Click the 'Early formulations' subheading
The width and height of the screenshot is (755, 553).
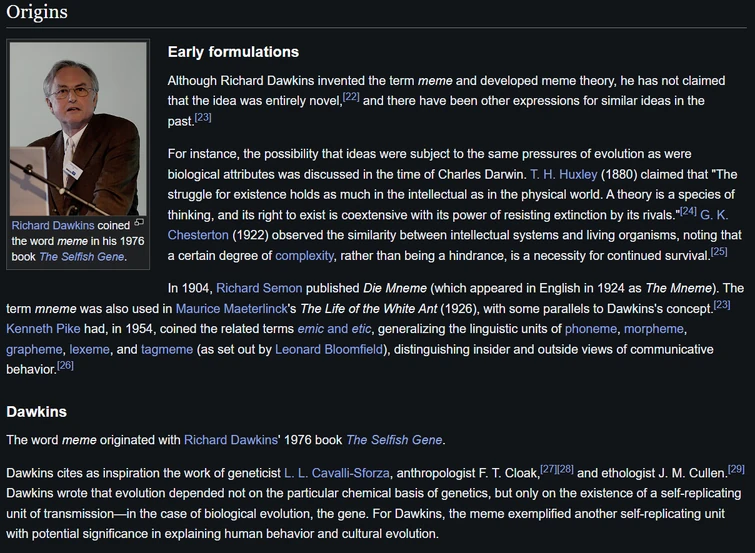pos(233,52)
